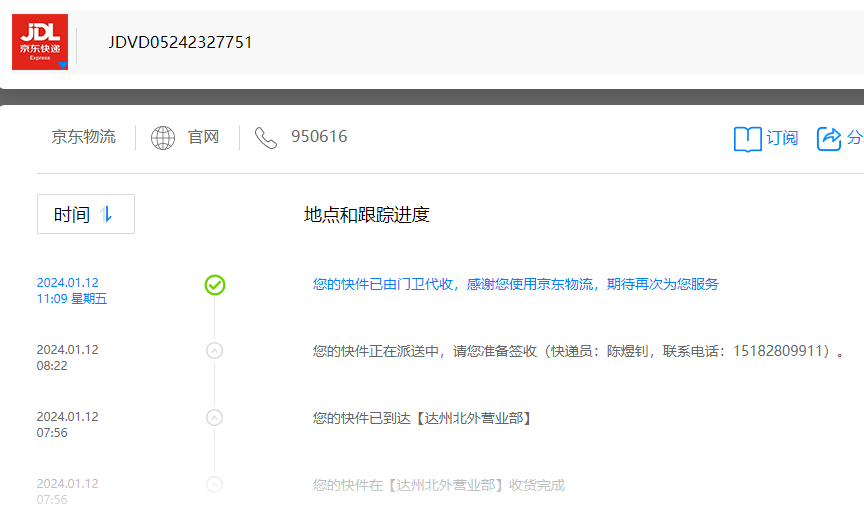Viewport: 864px width, 532px height.
Task: Click the phone number 950616
Action: coord(319,137)
